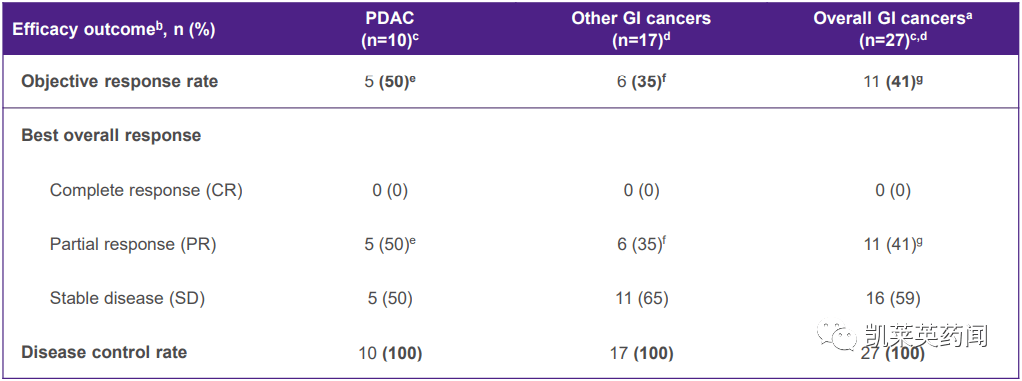The height and width of the screenshot is (381, 1022).
Task: Click PDAC objective response value 5 (50)
Action: (390, 81)
